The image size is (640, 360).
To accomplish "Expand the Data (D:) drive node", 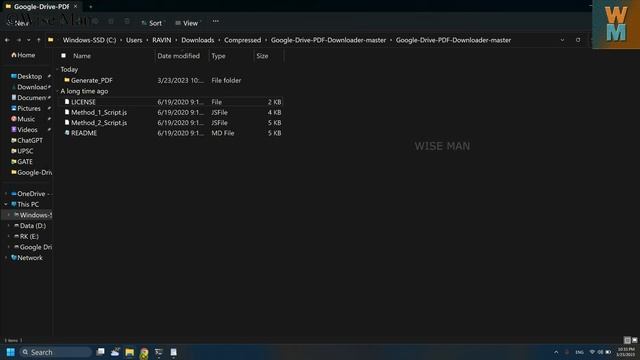I will [9, 226].
